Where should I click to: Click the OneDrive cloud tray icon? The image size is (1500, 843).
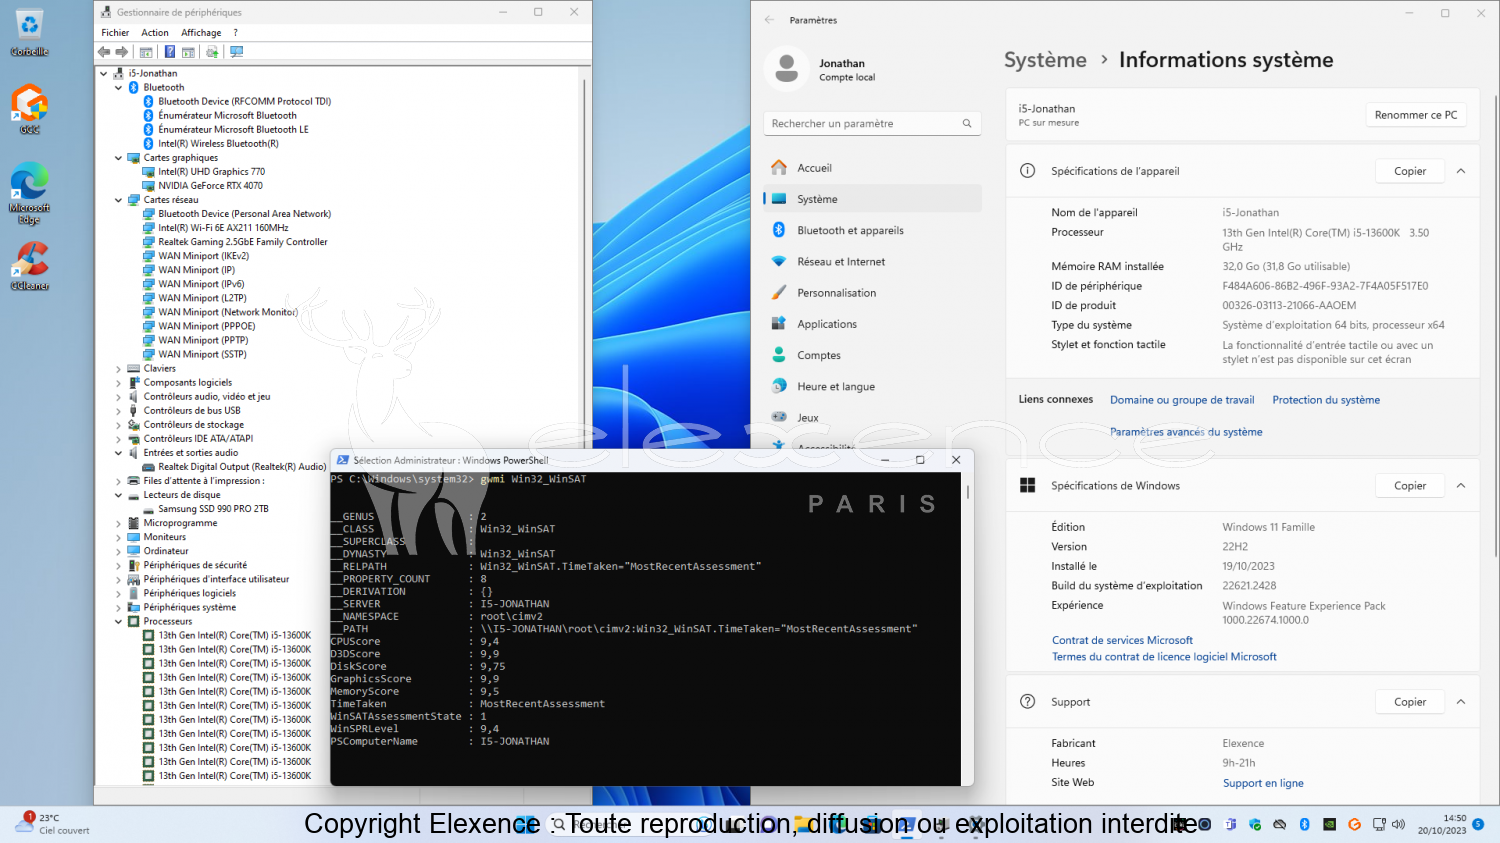coord(1280,825)
